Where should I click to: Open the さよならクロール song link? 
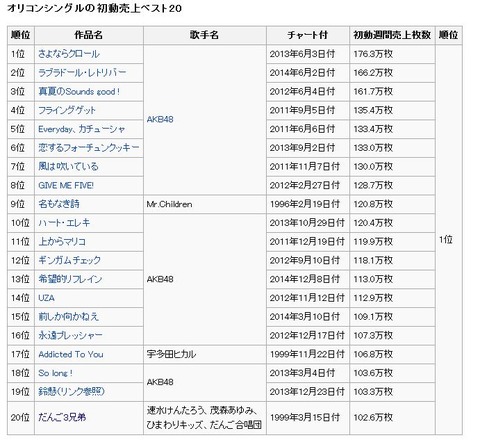[69, 54]
